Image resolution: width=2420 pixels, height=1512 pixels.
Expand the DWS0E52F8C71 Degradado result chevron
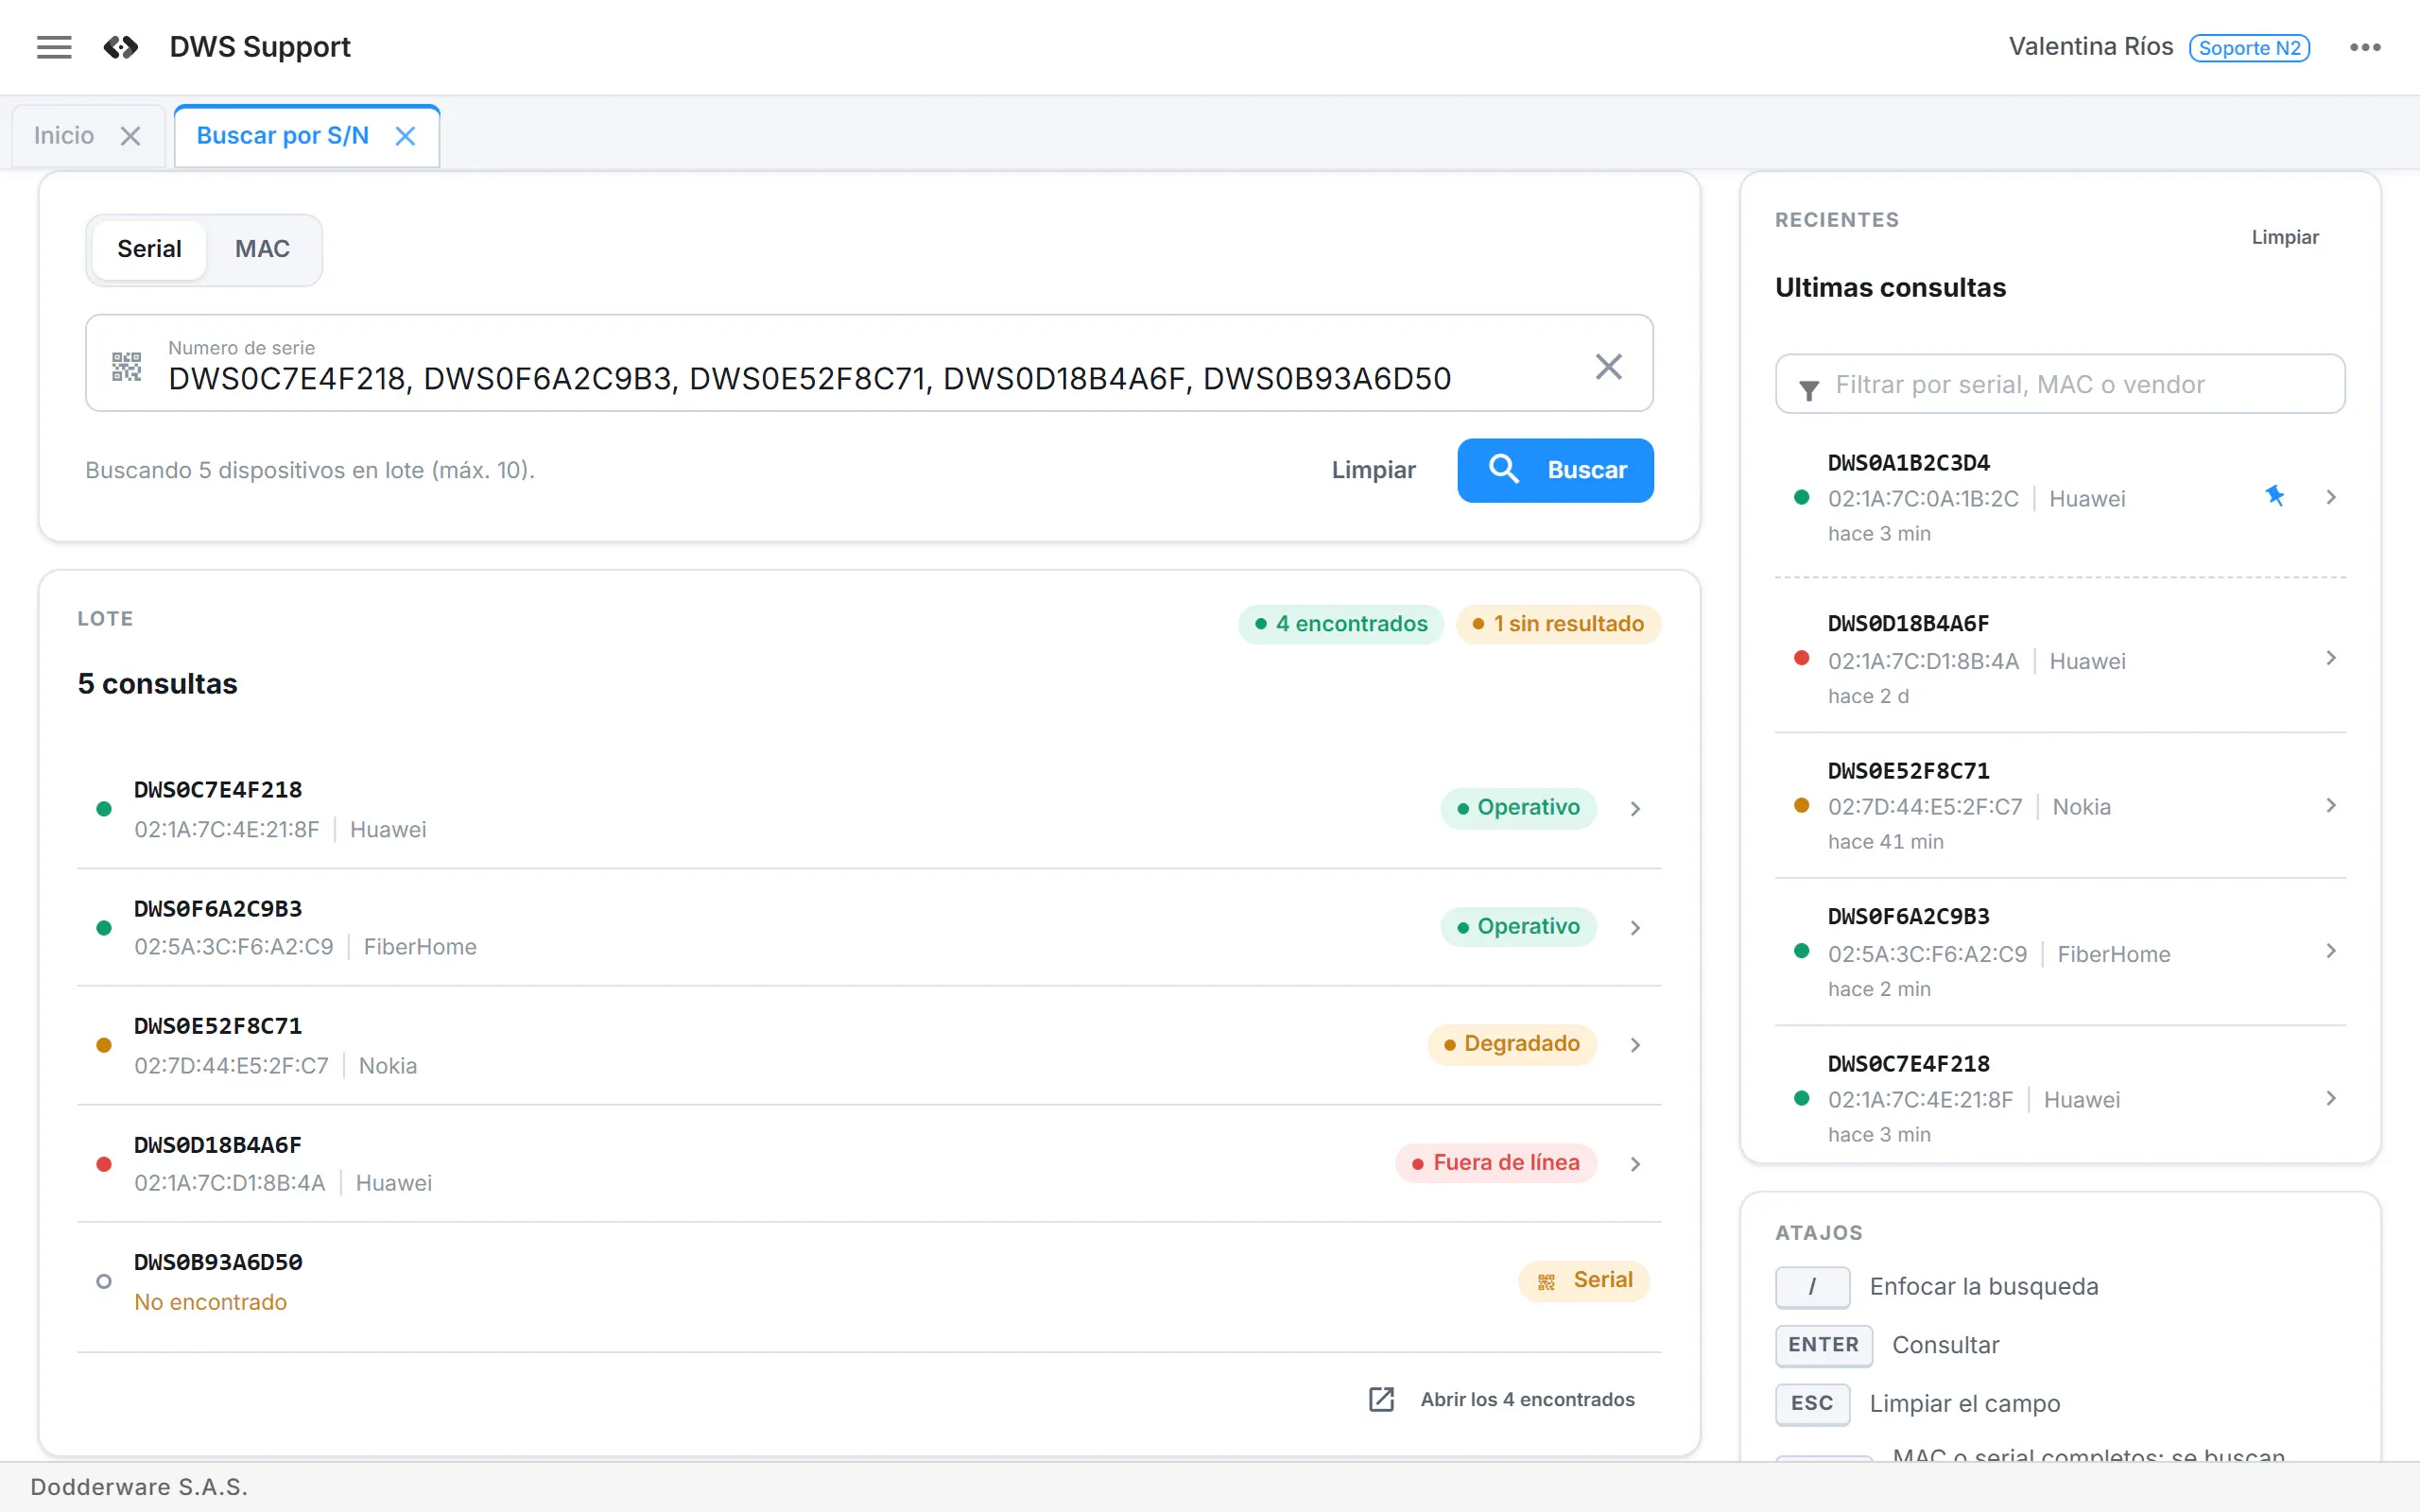click(1635, 1045)
